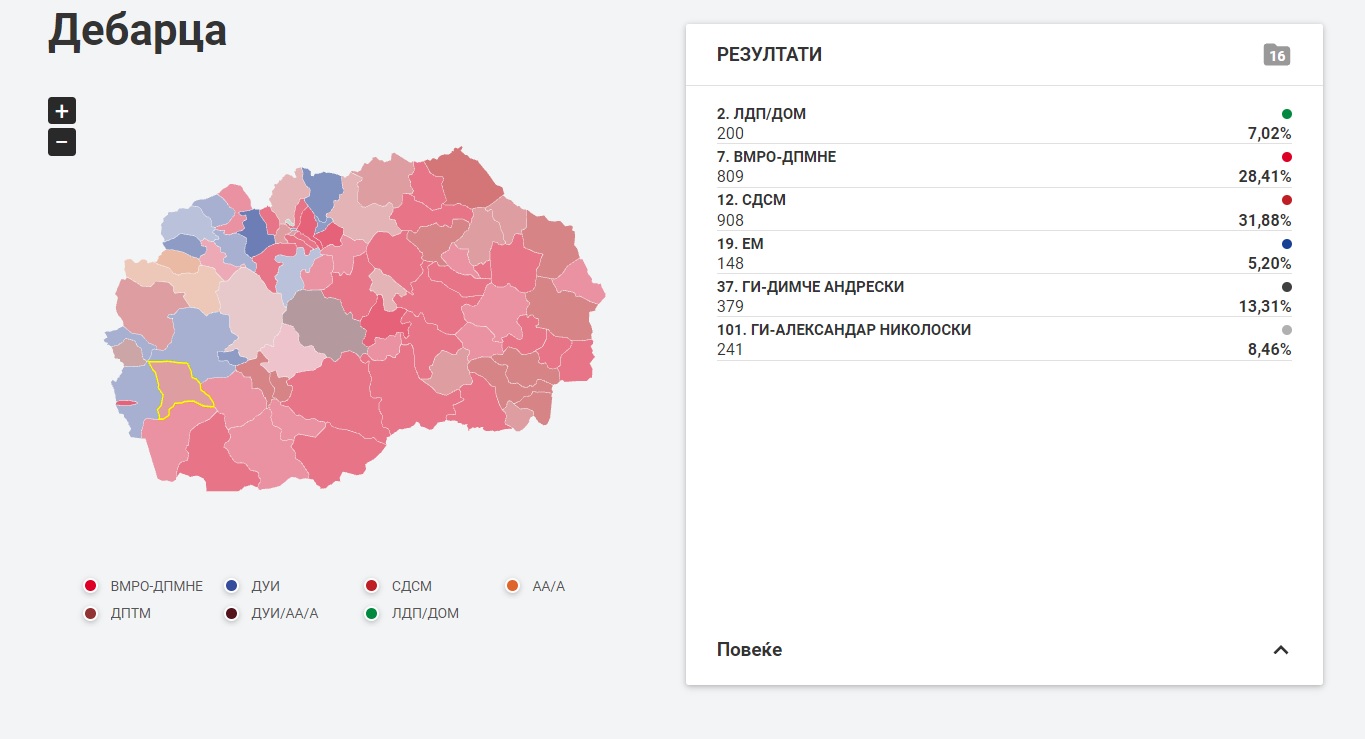The image size is (1365, 739).
Task: Click the 31,88% percentage value
Action: pos(1265,220)
